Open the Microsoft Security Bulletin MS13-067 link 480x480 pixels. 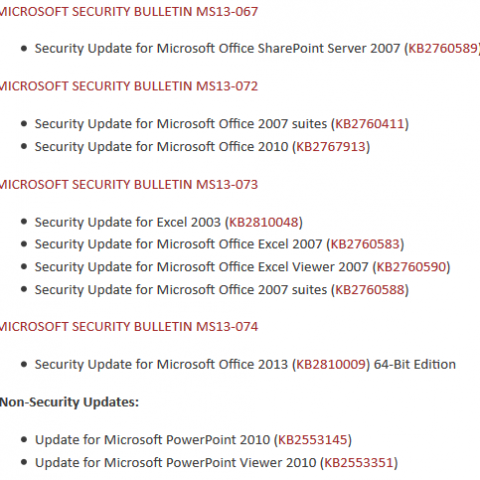[x=129, y=12]
